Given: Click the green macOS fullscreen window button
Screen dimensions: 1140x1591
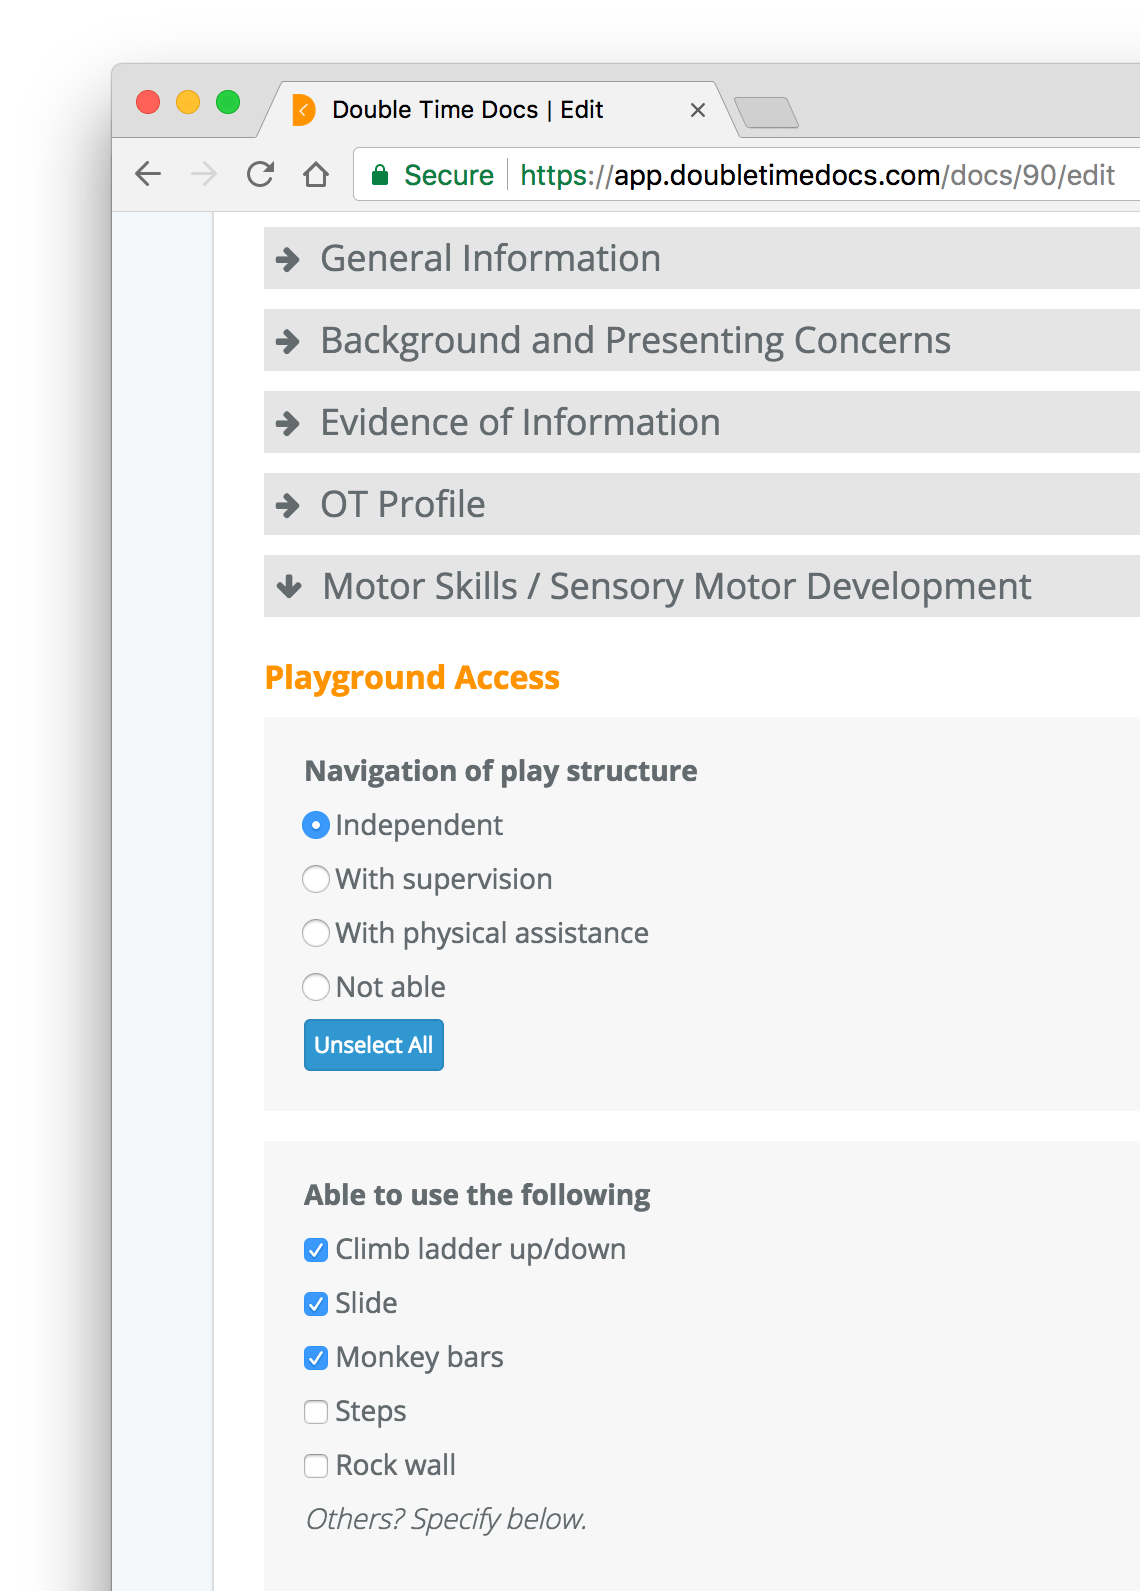Looking at the screenshot, I should tap(228, 102).
